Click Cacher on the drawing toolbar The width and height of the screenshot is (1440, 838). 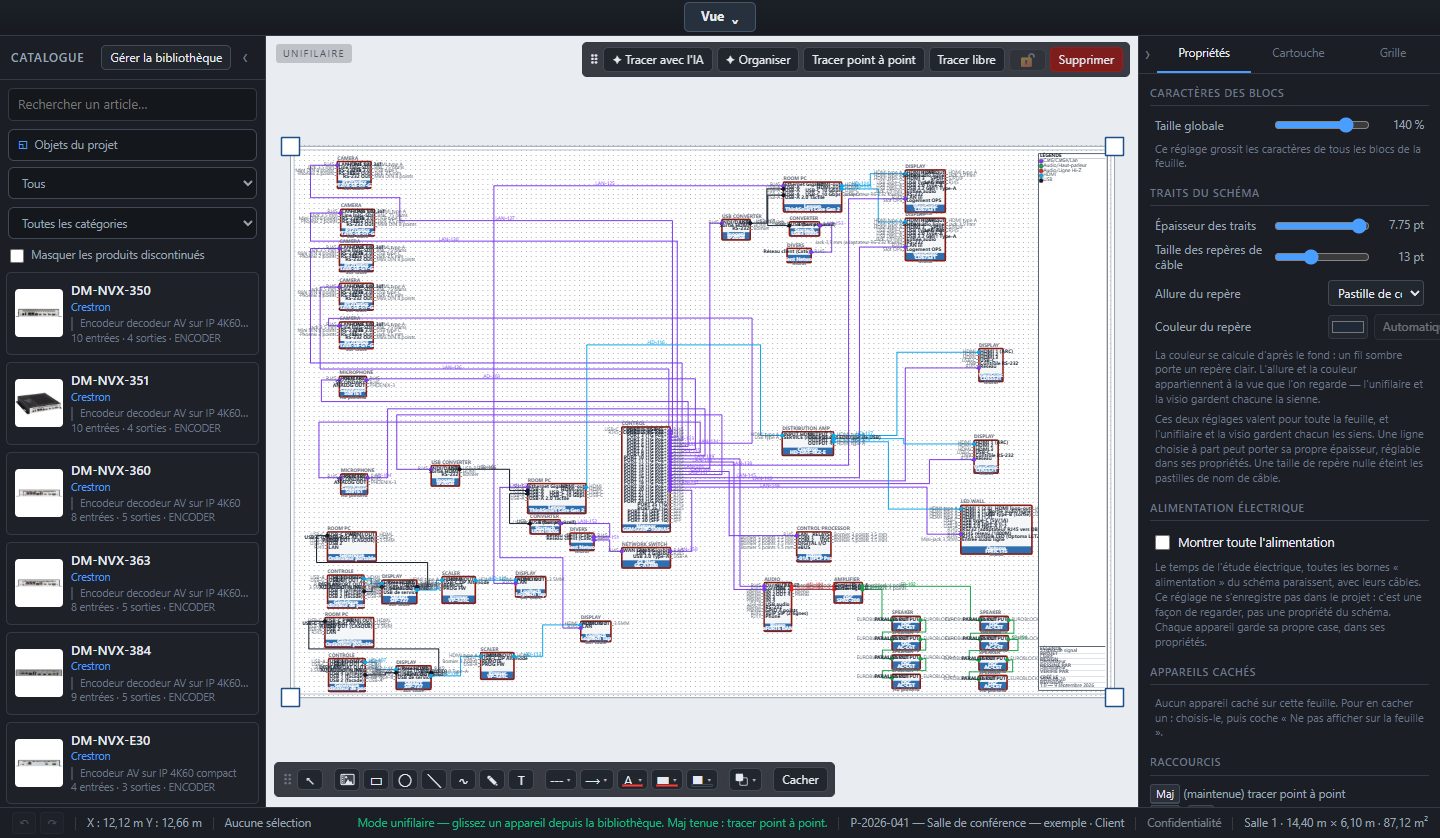[800, 780]
